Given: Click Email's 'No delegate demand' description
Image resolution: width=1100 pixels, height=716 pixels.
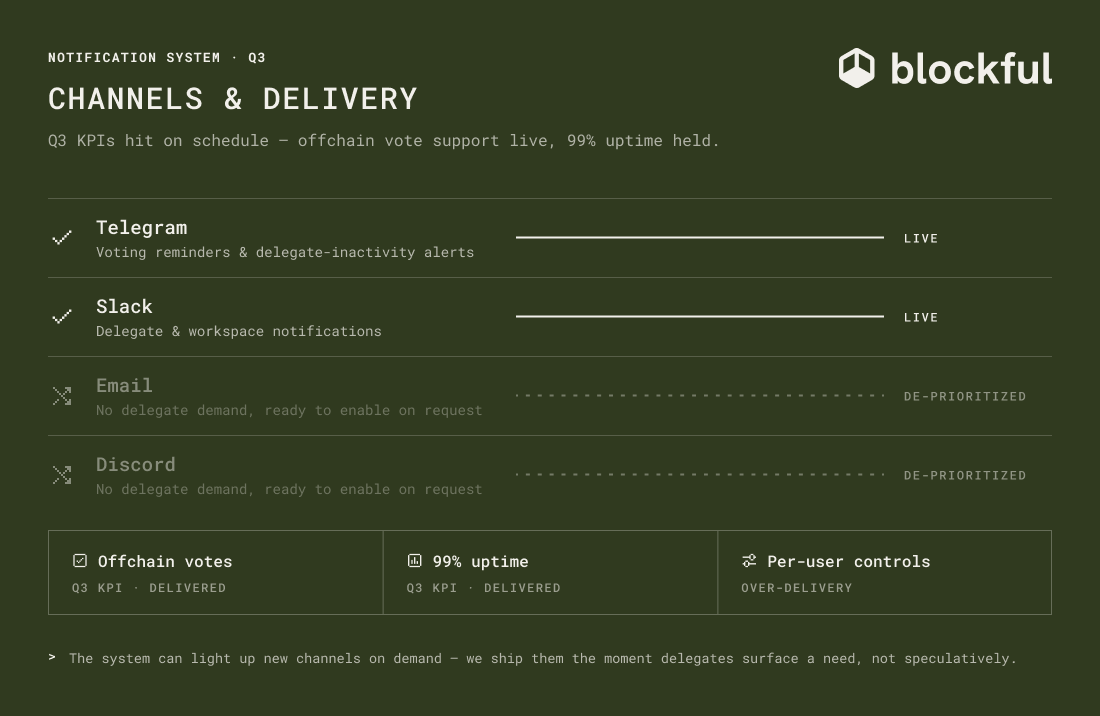Looking at the screenshot, I should tap(289, 410).
